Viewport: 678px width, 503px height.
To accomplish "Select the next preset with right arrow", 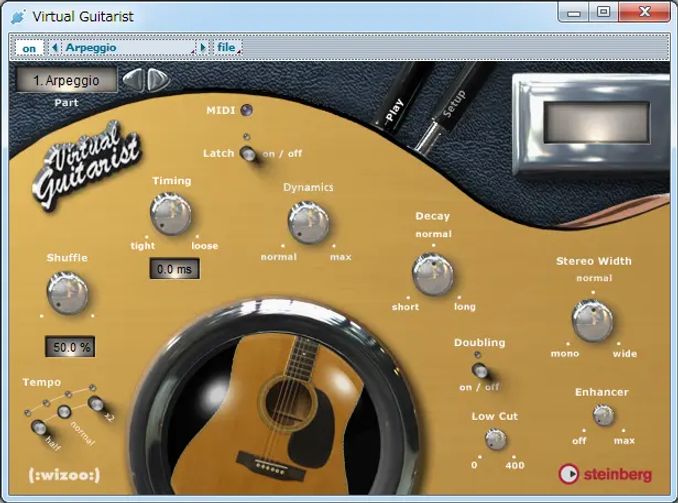I will [x=203, y=47].
